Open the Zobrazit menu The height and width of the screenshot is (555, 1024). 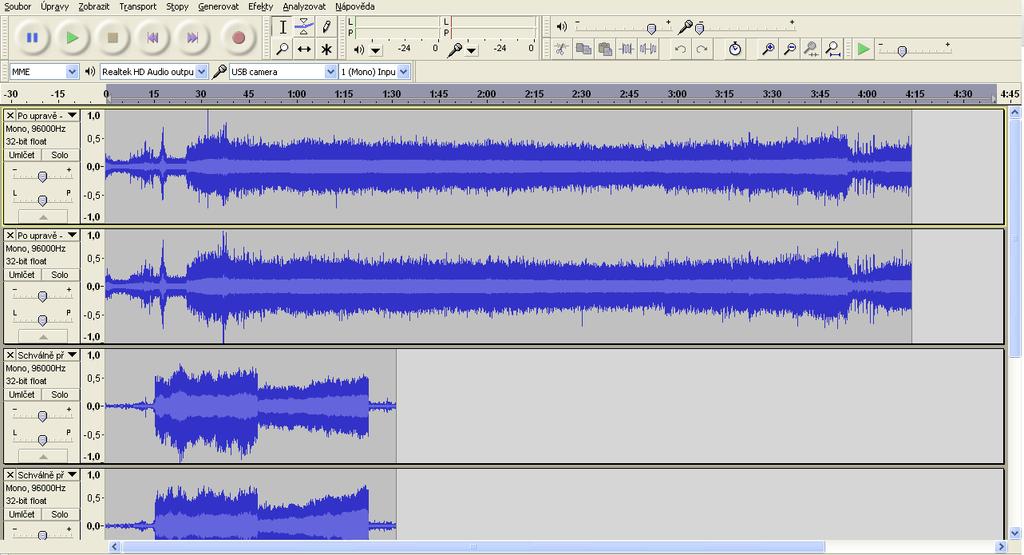coord(93,7)
